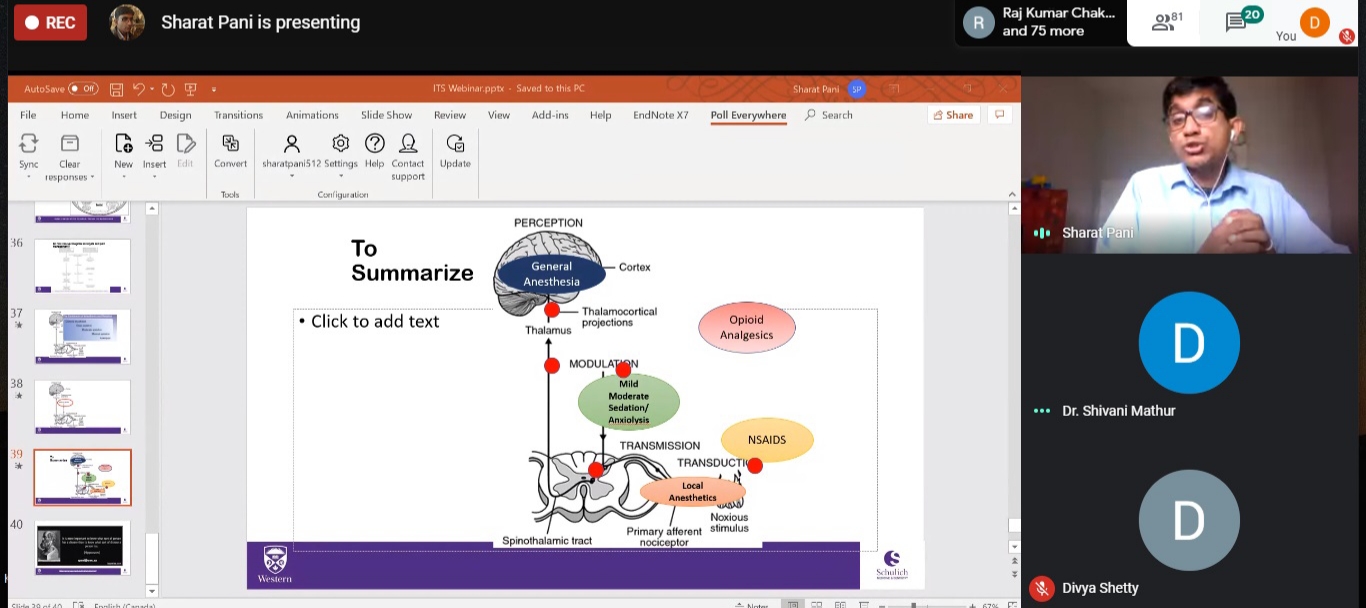Open the sharatpani512 account dropdown
The width and height of the screenshot is (1366, 608).
point(291,176)
